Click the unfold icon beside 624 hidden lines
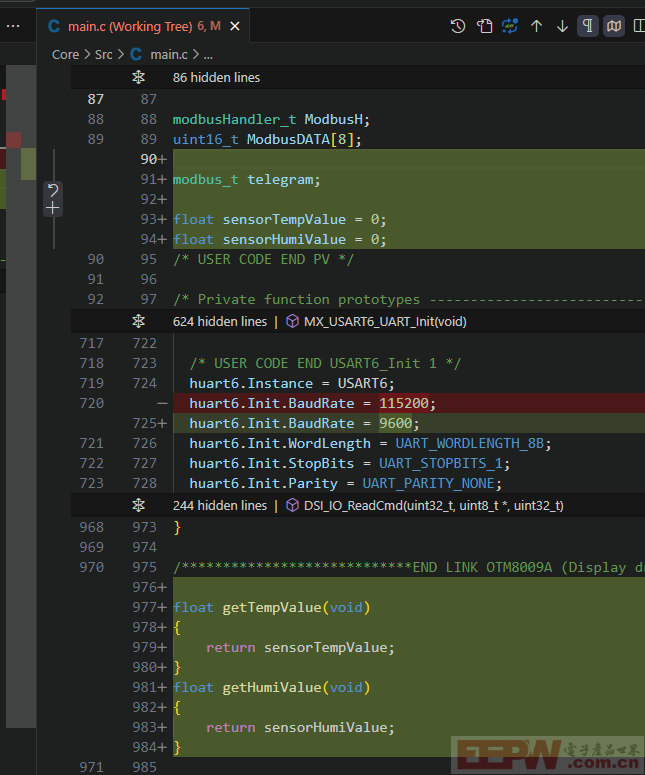645x775 pixels. 138,321
